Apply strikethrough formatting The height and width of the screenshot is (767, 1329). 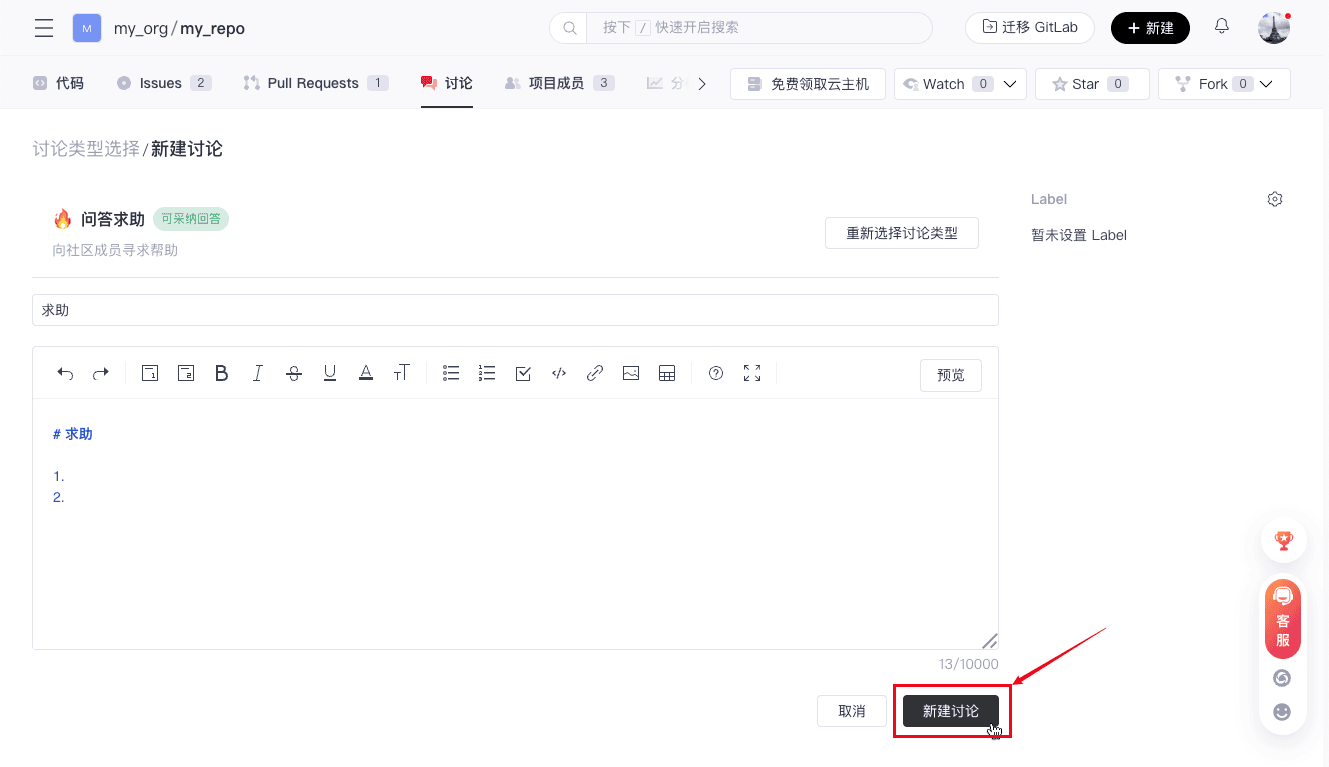(294, 373)
